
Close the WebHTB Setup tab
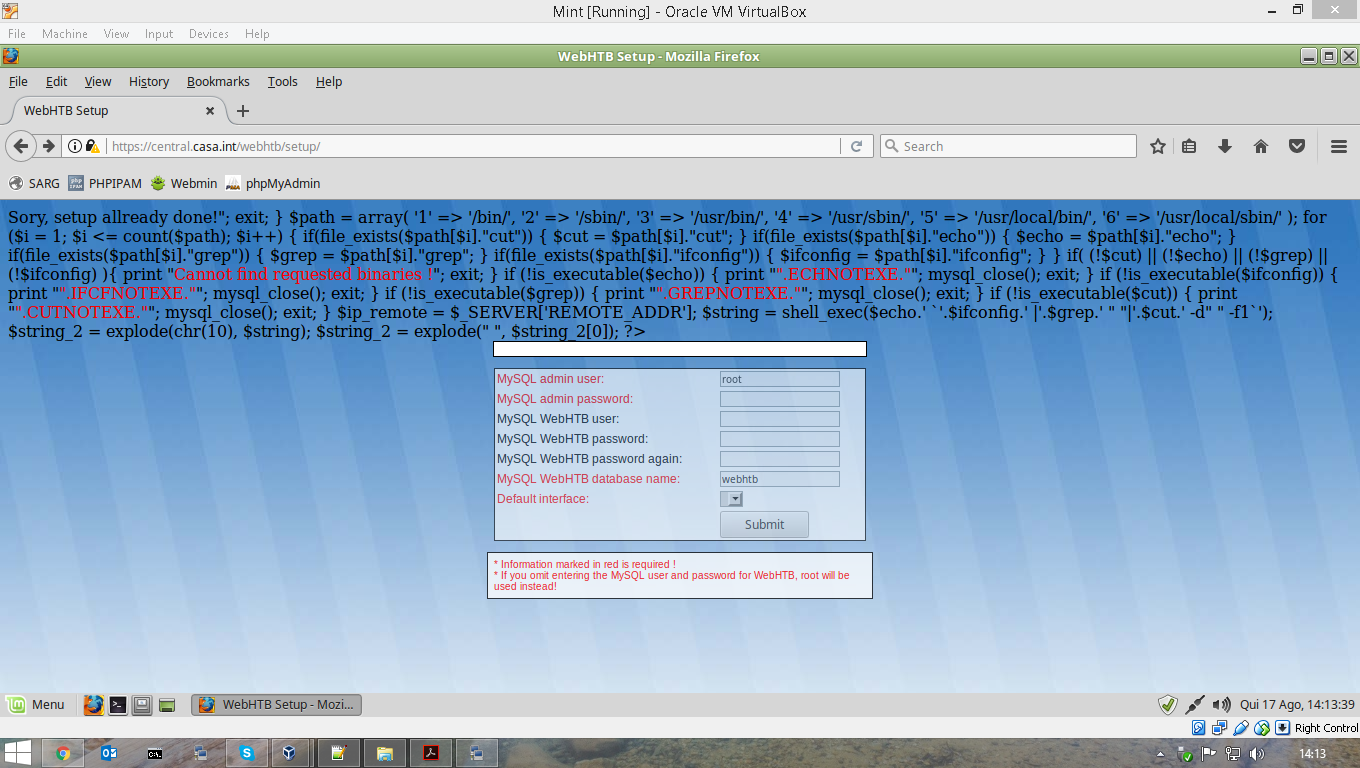tap(210, 111)
